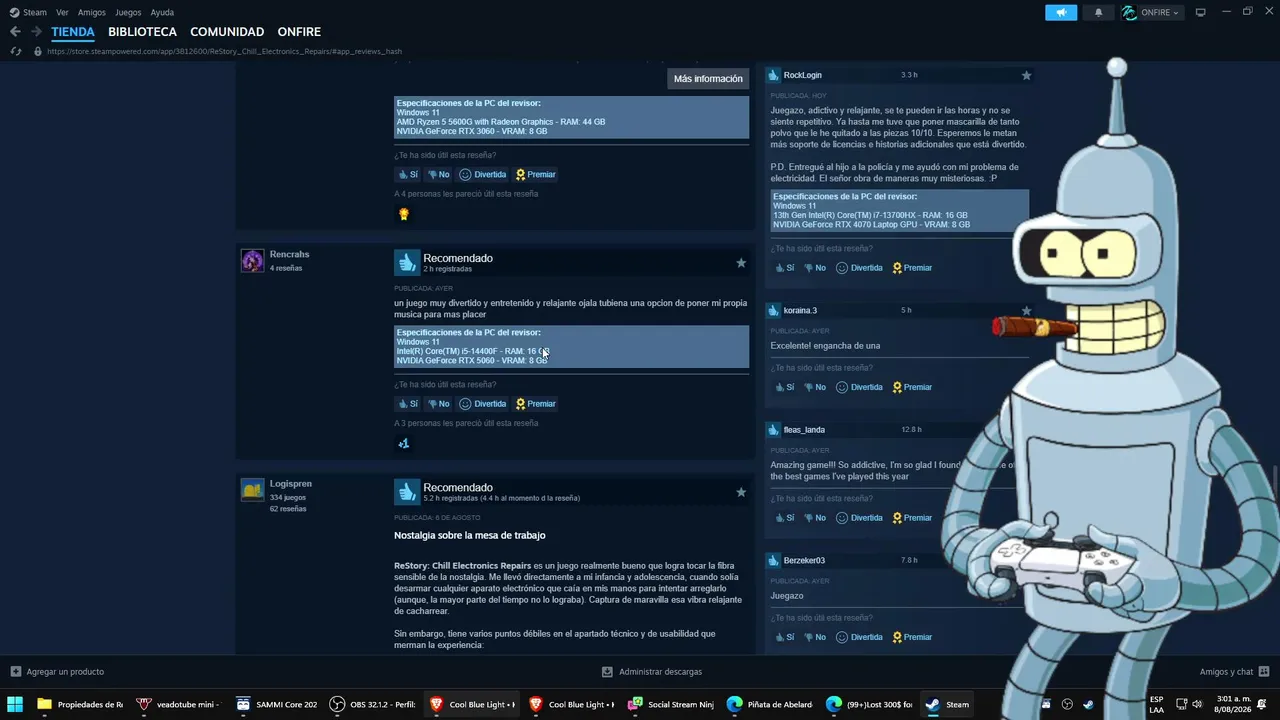Open Administrar descargas

(x=652, y=672)
